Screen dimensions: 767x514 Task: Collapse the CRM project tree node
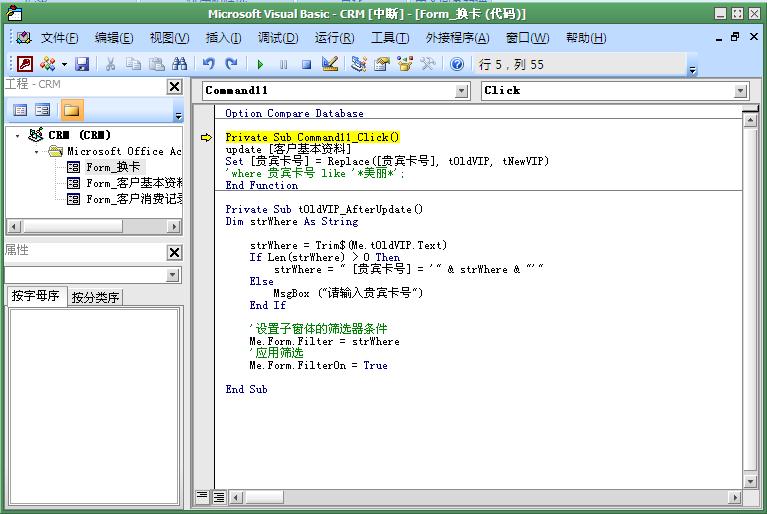pos(18,135)
